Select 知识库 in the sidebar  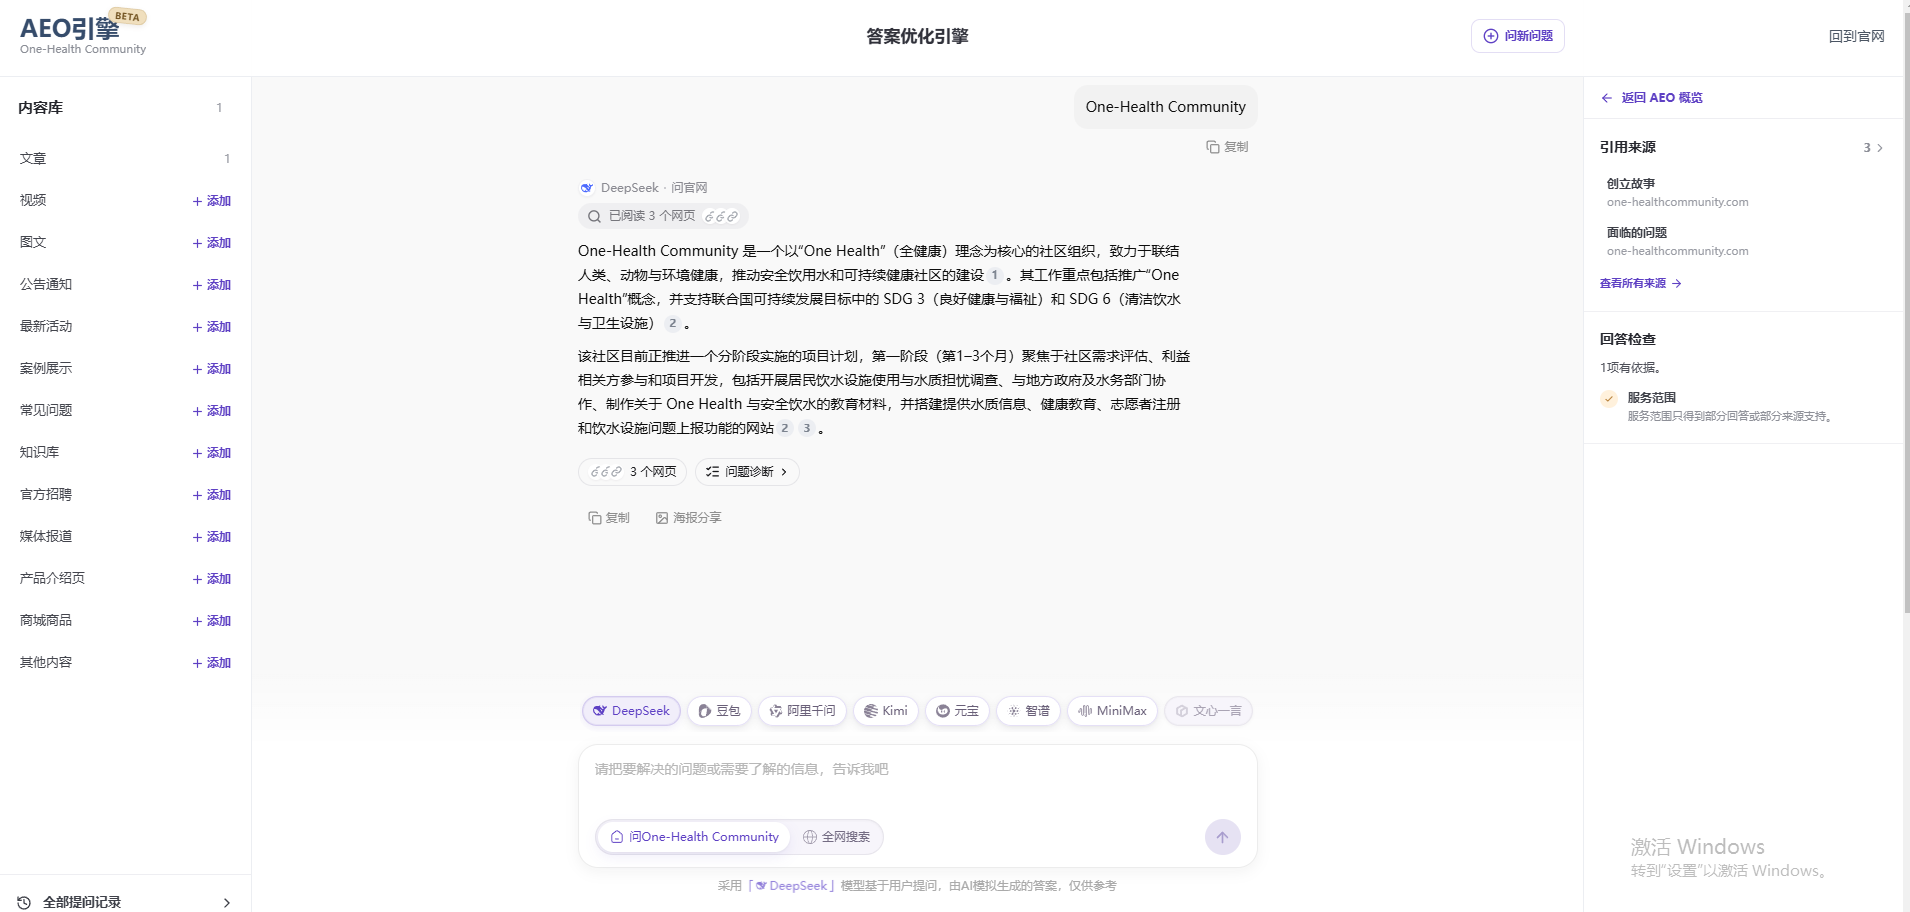click(x=40, y=453)
